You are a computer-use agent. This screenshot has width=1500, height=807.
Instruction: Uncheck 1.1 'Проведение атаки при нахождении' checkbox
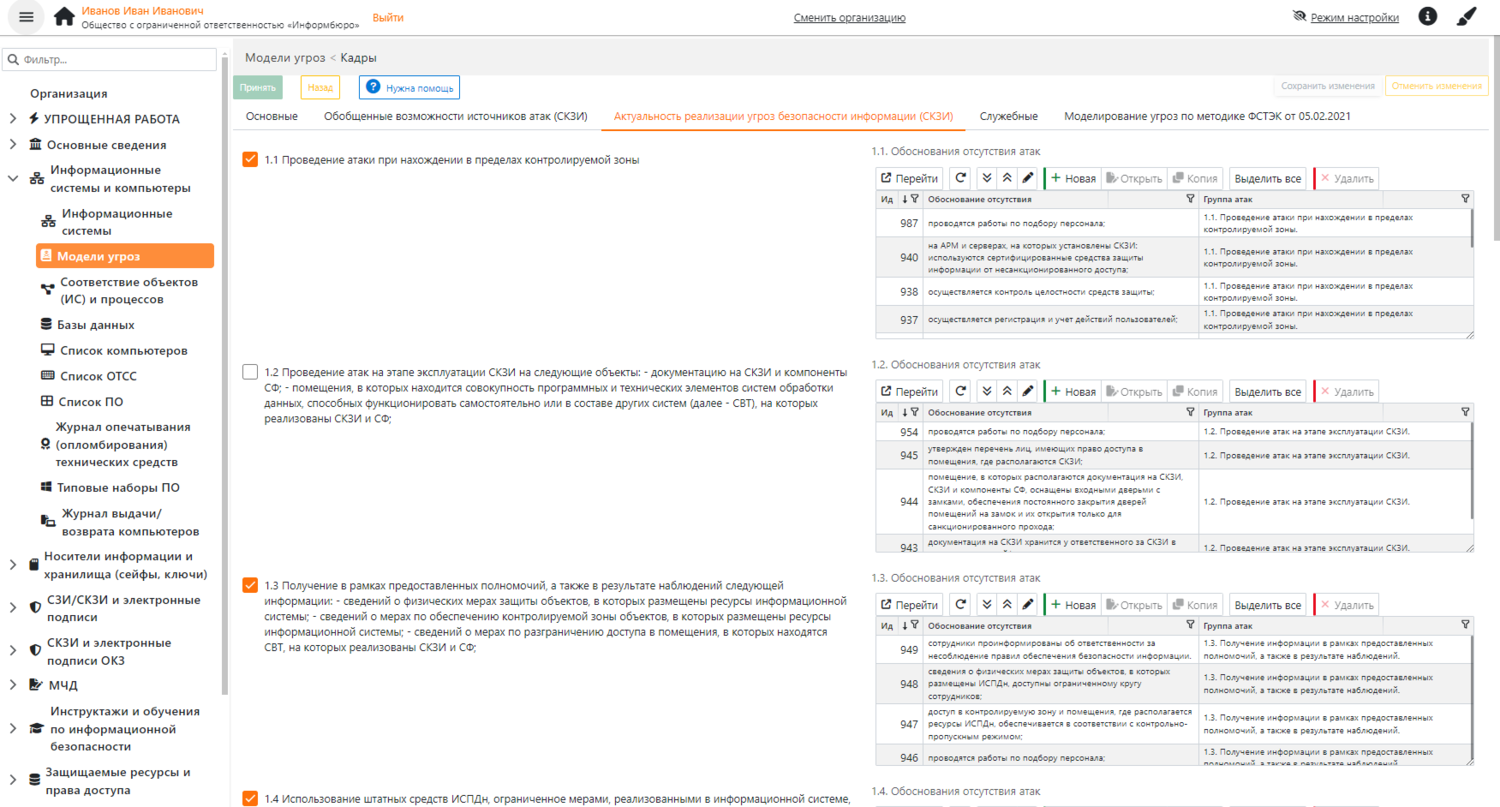251,160
